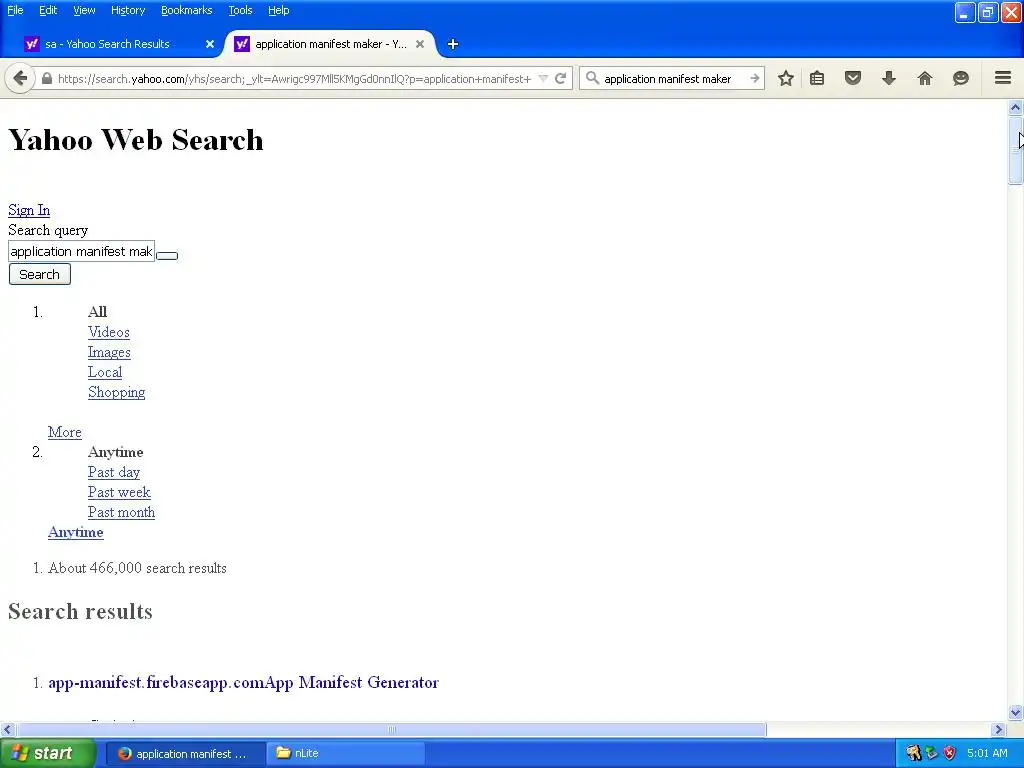Viewport: 1024px width, 768px height.
Task: Click horizontal scrollbar right arrow
Action: tap(999, 729)
